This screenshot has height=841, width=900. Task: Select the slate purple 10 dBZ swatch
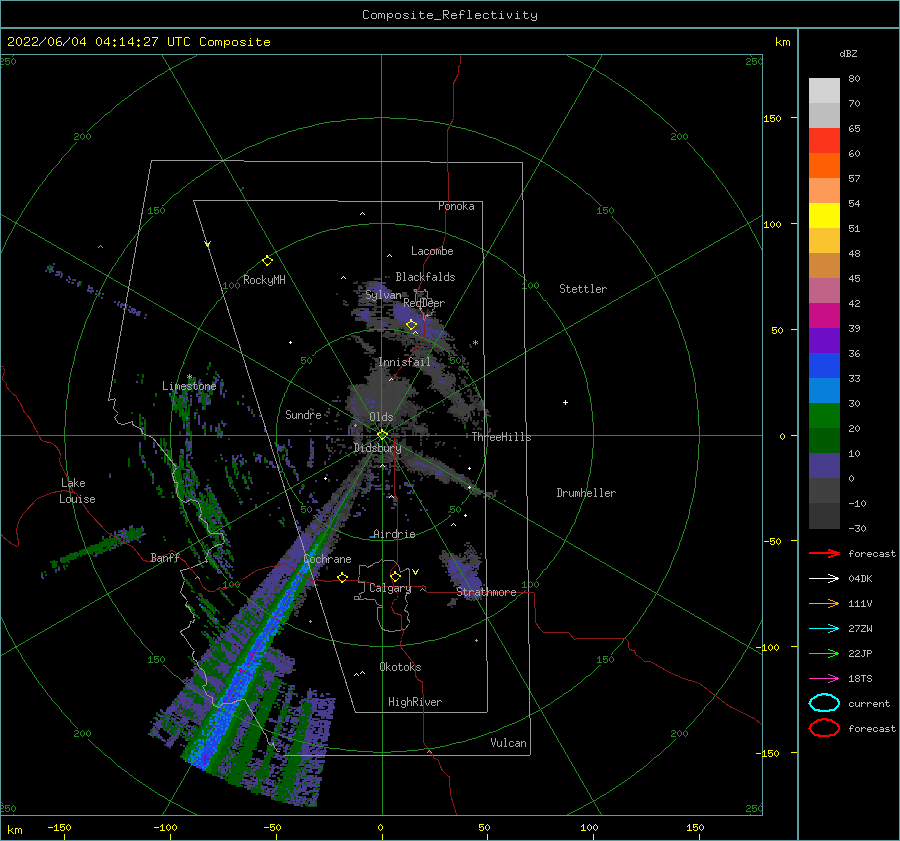tap(824, 466)
